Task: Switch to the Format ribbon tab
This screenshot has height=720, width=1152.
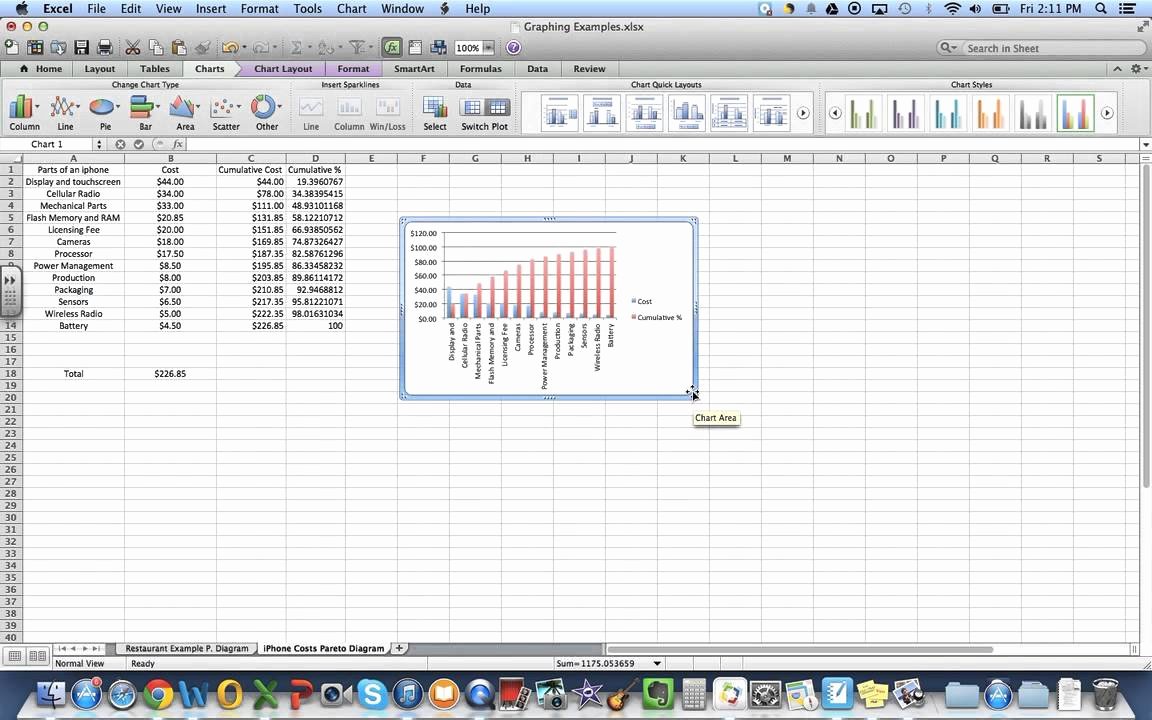Action: 353,68
